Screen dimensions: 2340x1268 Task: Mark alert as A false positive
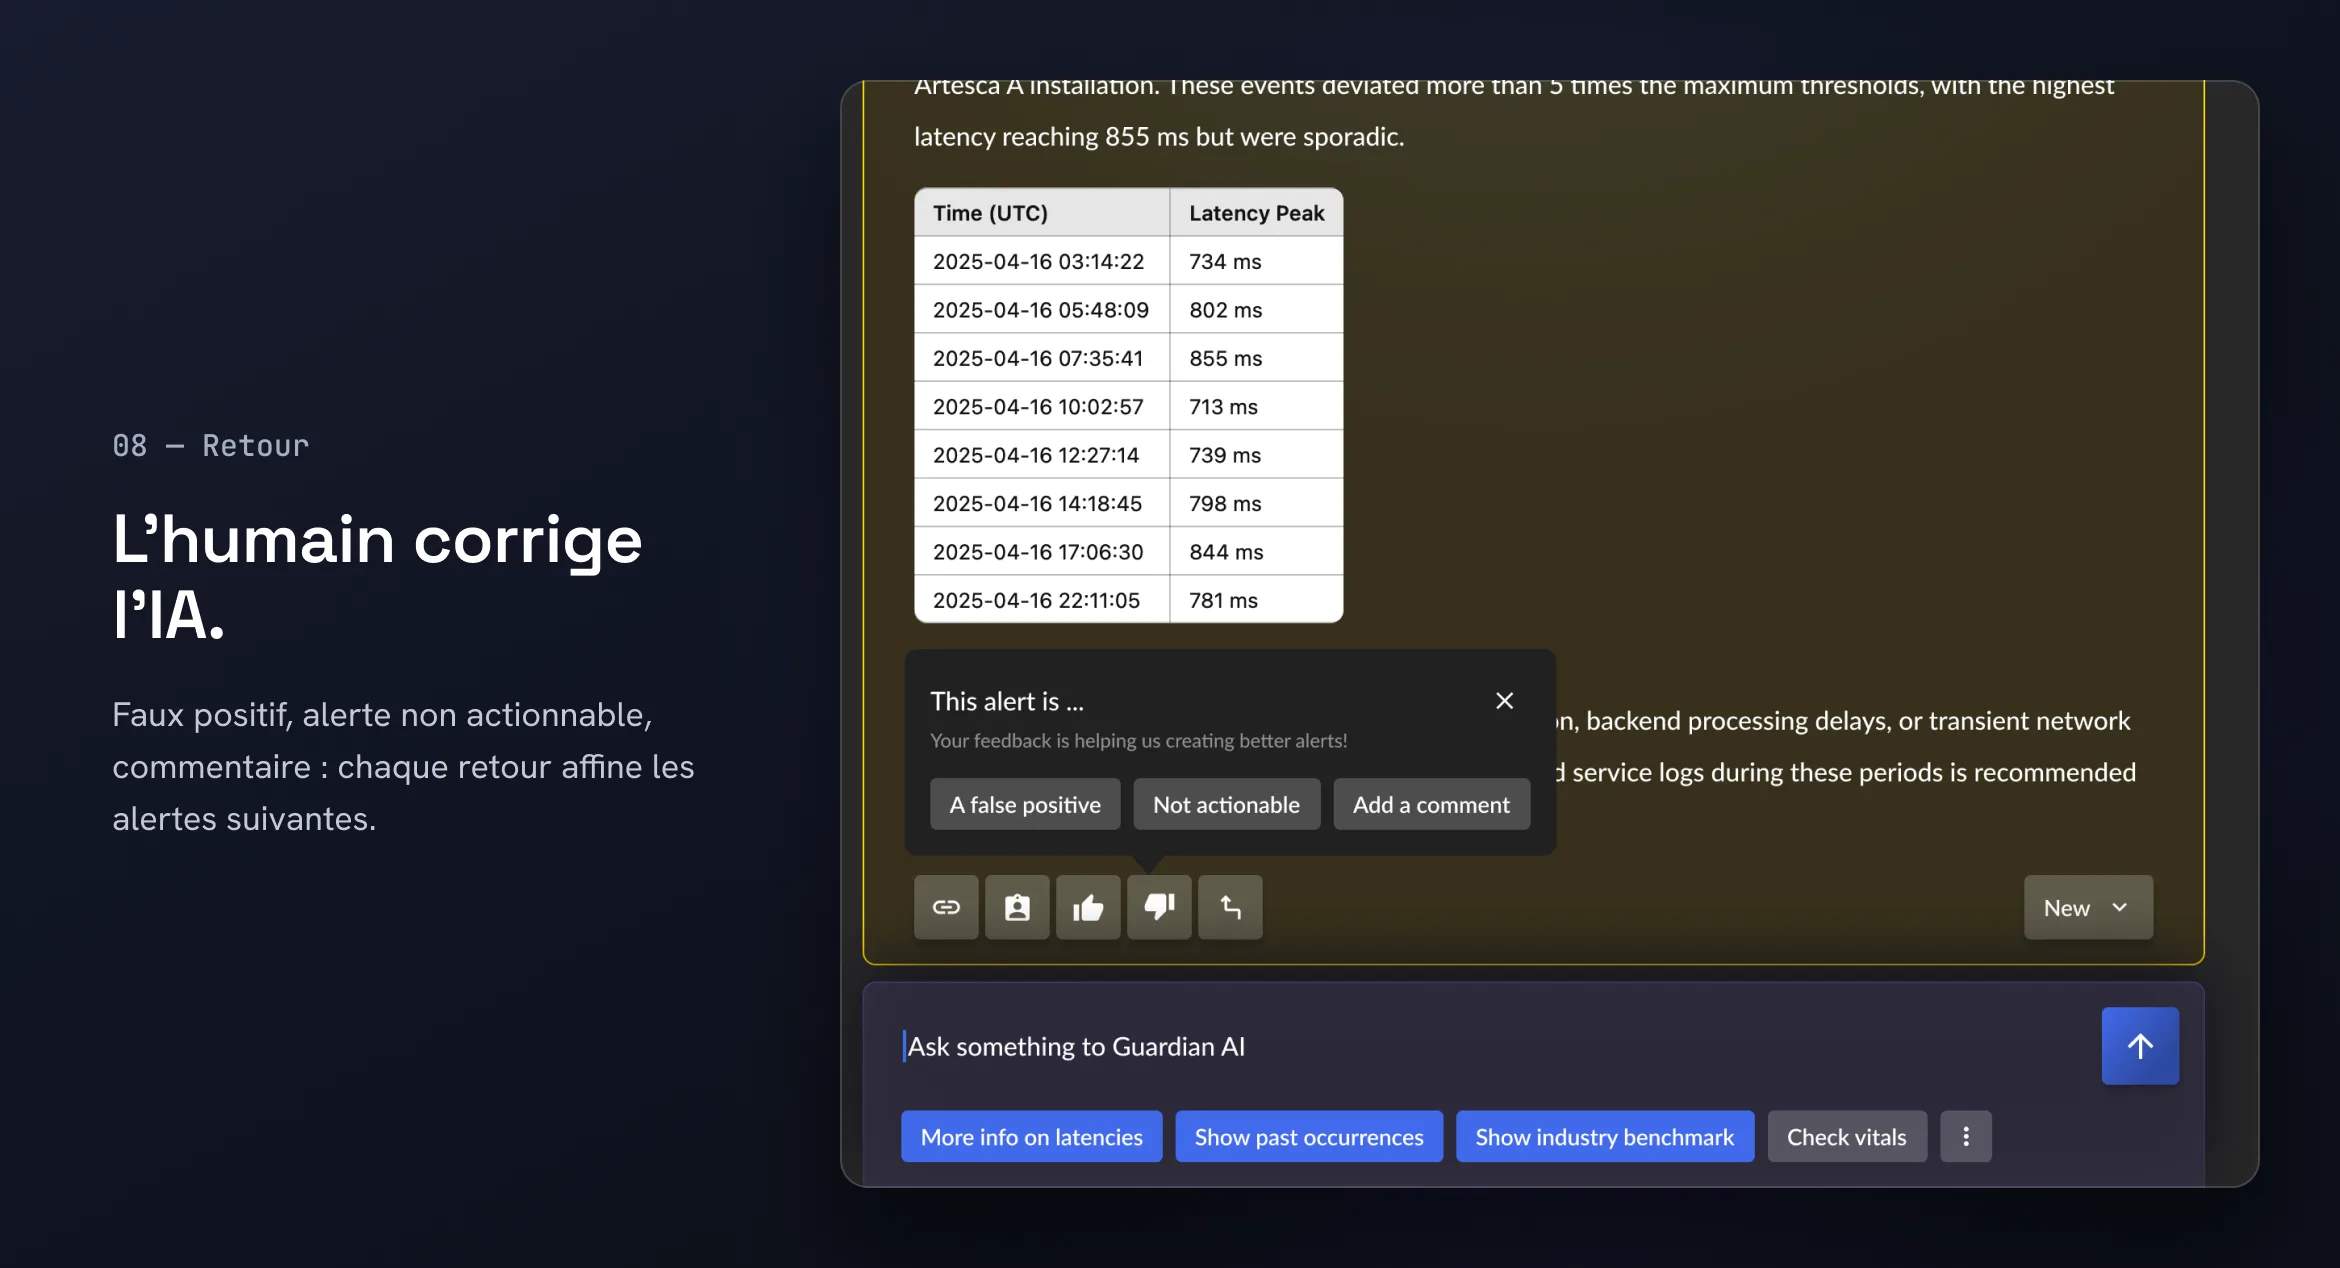pos(1025,804)
